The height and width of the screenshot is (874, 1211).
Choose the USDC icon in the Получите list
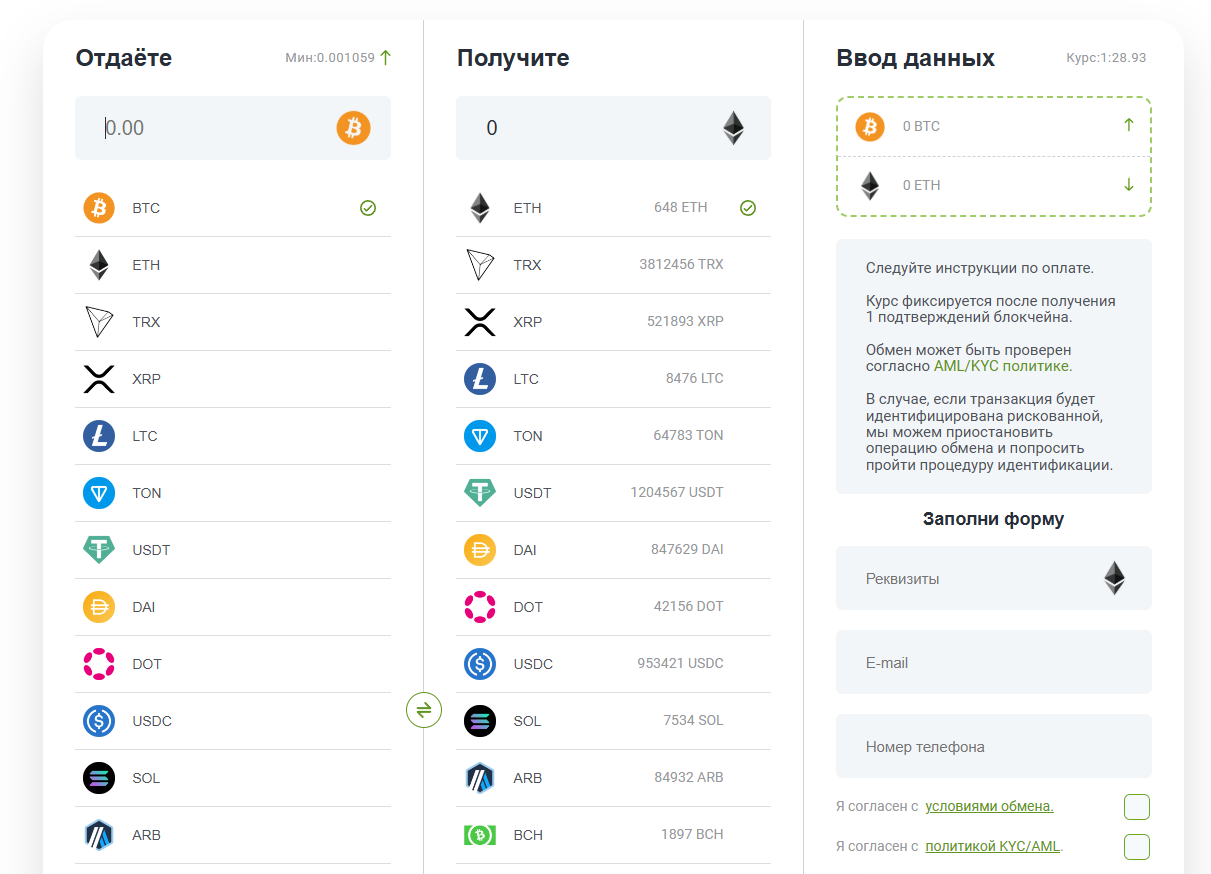[x=480, y=664]
